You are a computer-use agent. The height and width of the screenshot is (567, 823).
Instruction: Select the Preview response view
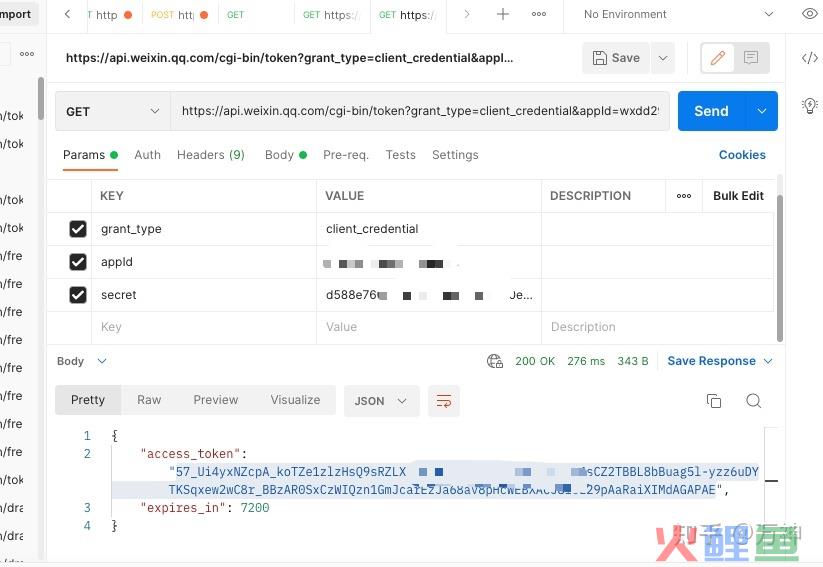216,400
